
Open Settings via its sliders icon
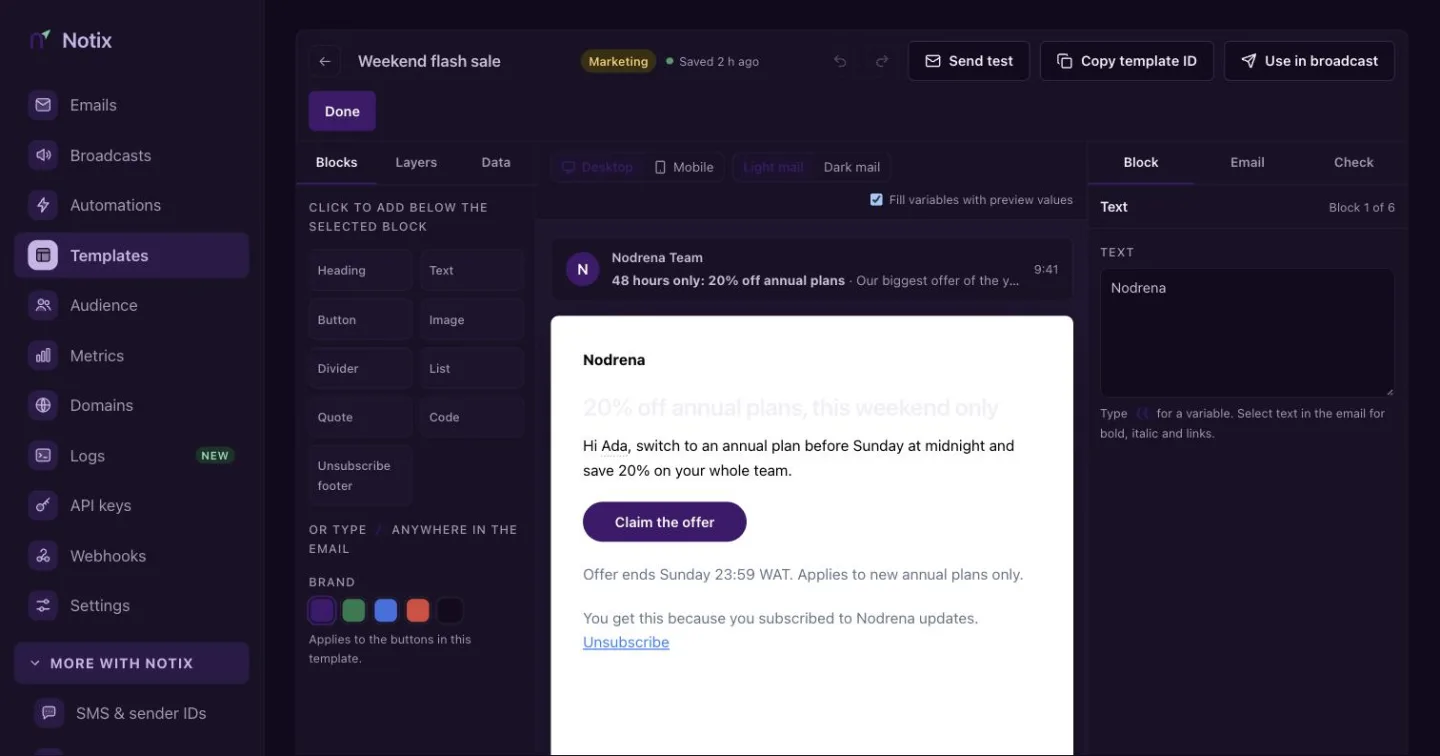click(43, 605)
